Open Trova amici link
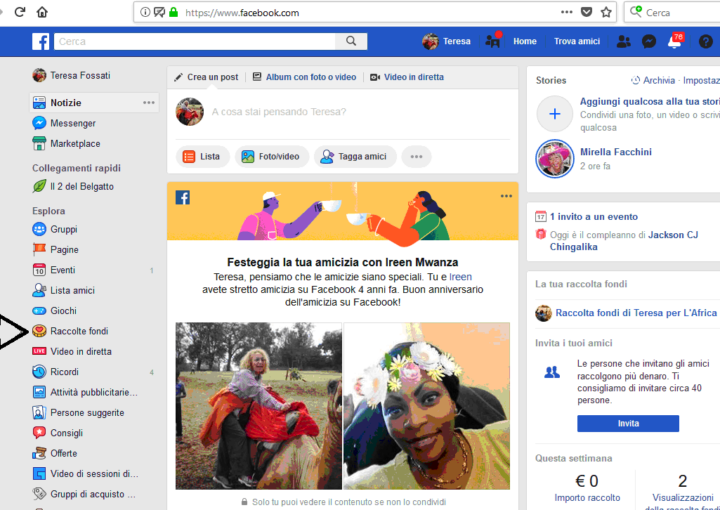Screen dimensions: 720x510 click(x=577, y=41)
